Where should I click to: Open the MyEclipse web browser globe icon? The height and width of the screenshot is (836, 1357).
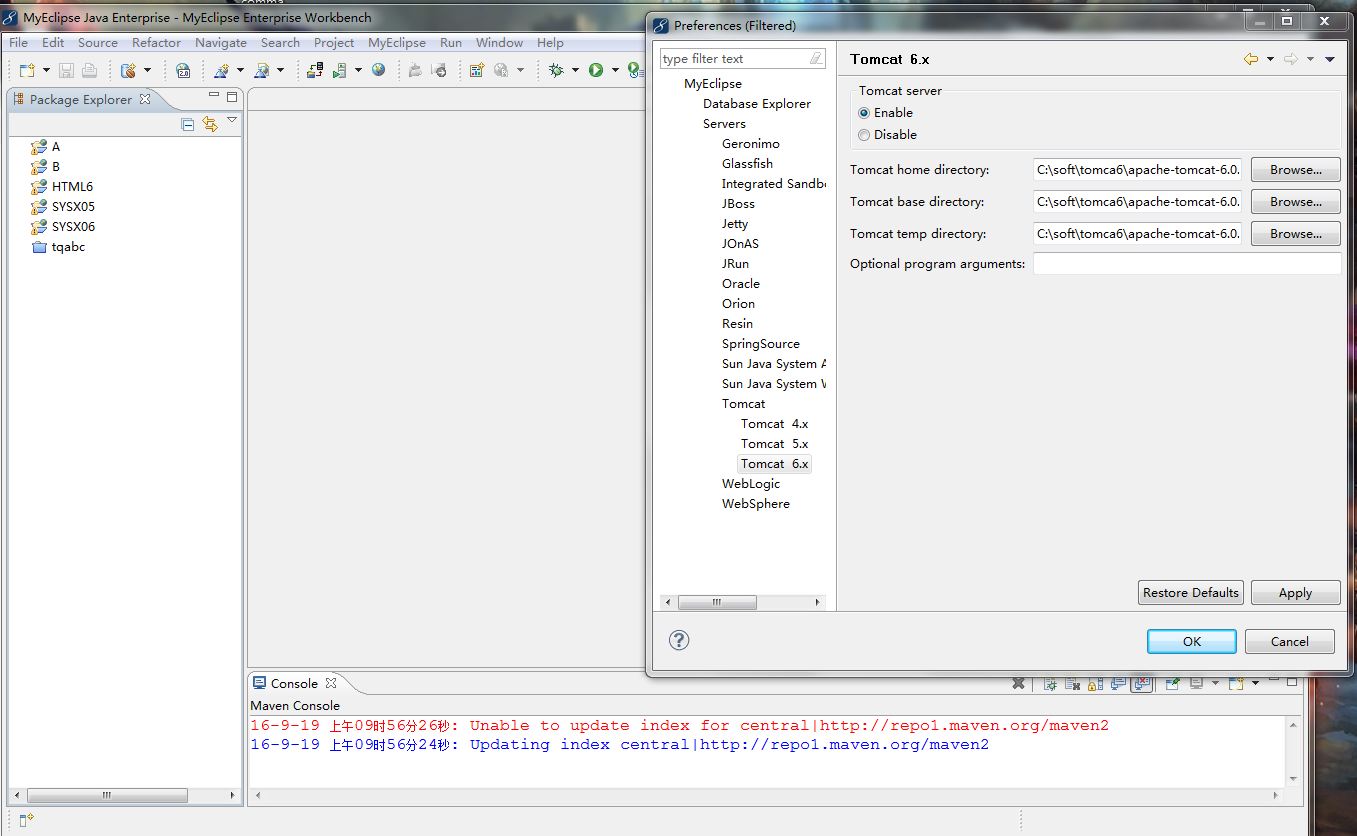tap(378, 70)
